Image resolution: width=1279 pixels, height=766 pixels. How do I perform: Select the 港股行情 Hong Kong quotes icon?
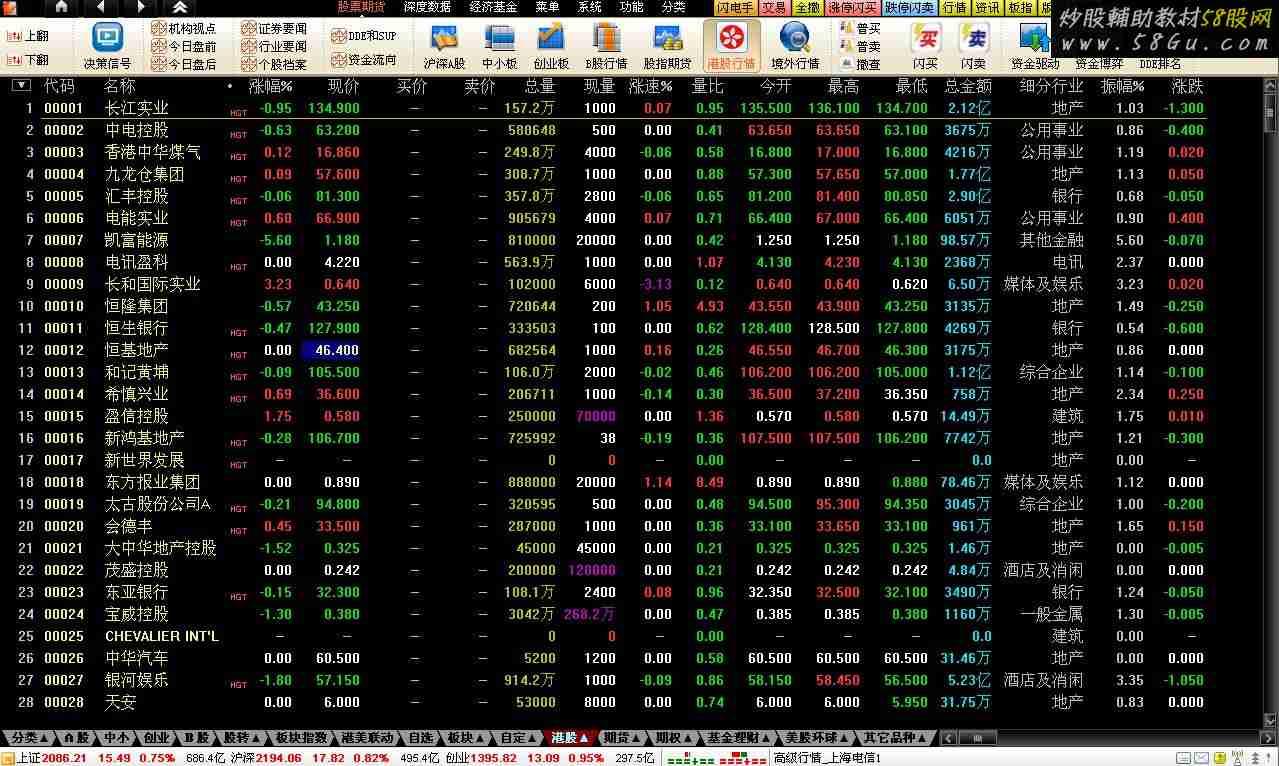731,46
